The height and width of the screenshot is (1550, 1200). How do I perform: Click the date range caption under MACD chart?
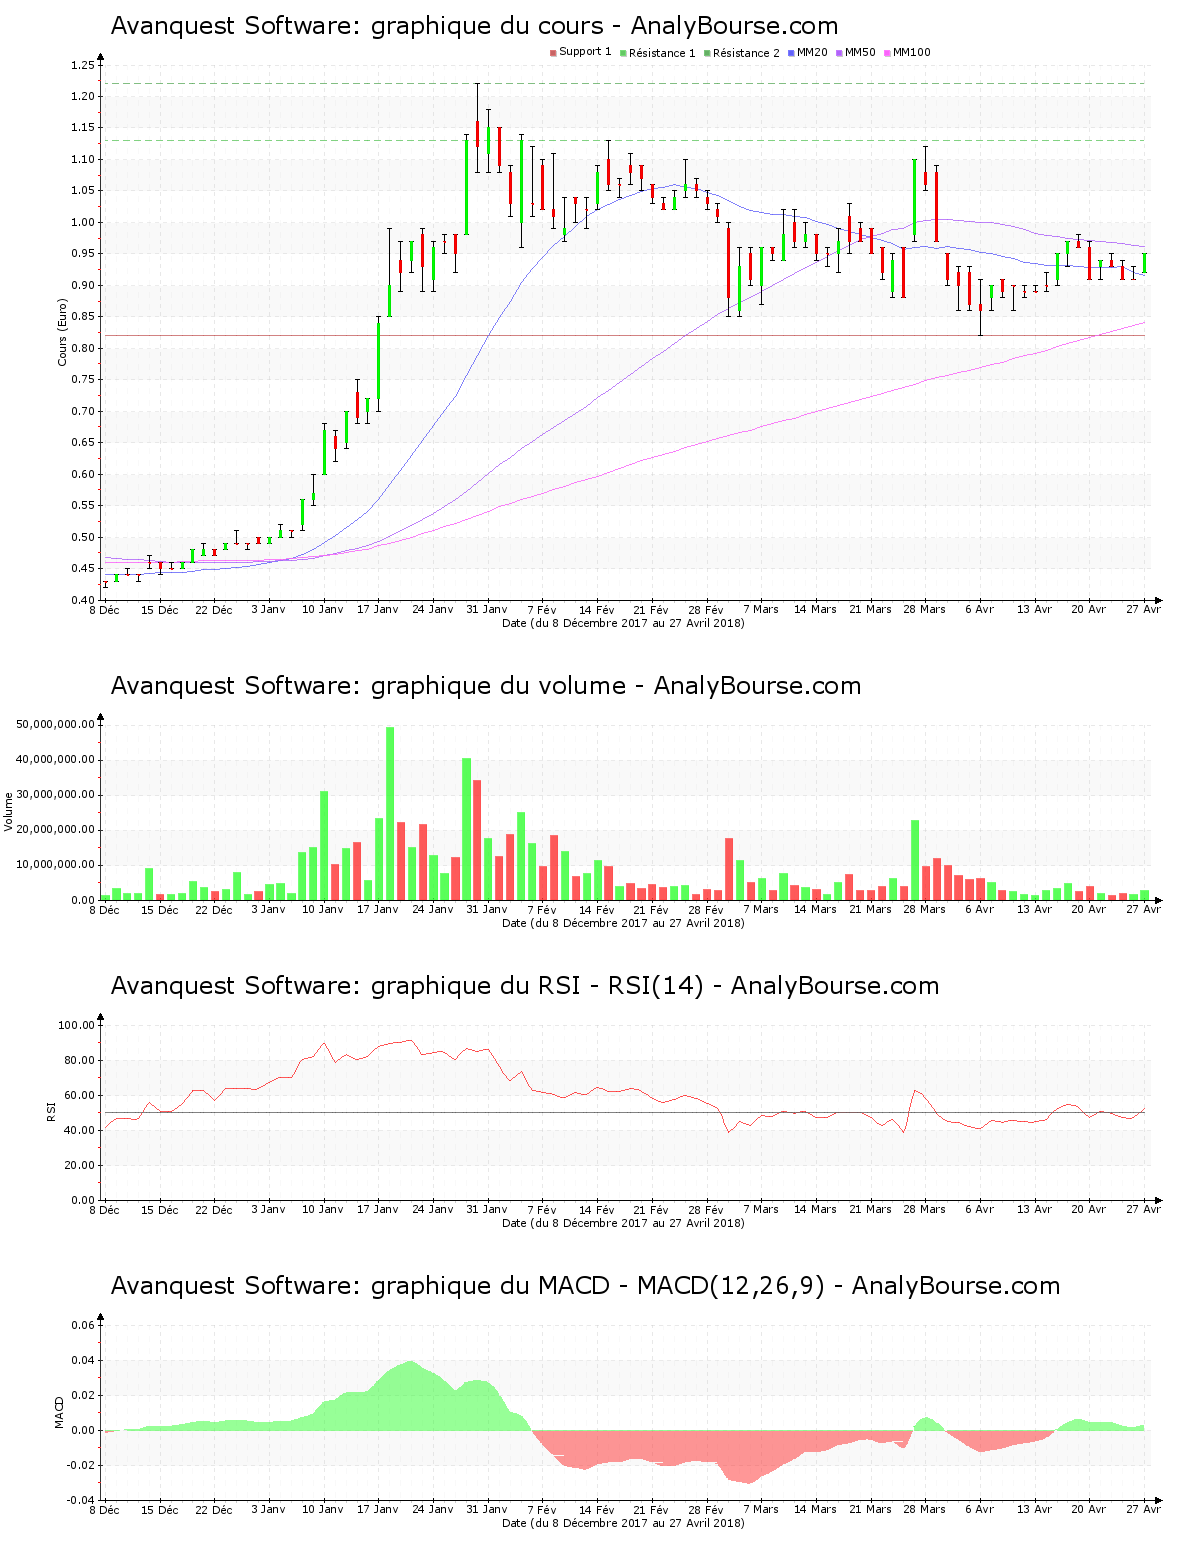pos(623,1522)
